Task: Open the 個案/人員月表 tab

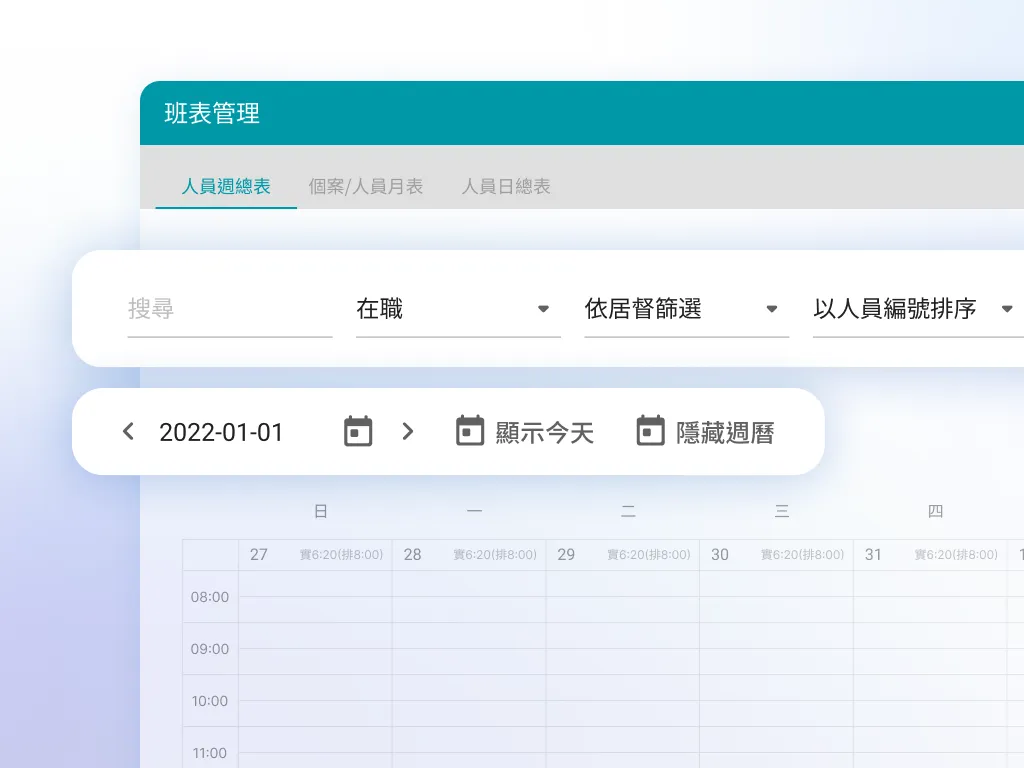Action: 366,187
